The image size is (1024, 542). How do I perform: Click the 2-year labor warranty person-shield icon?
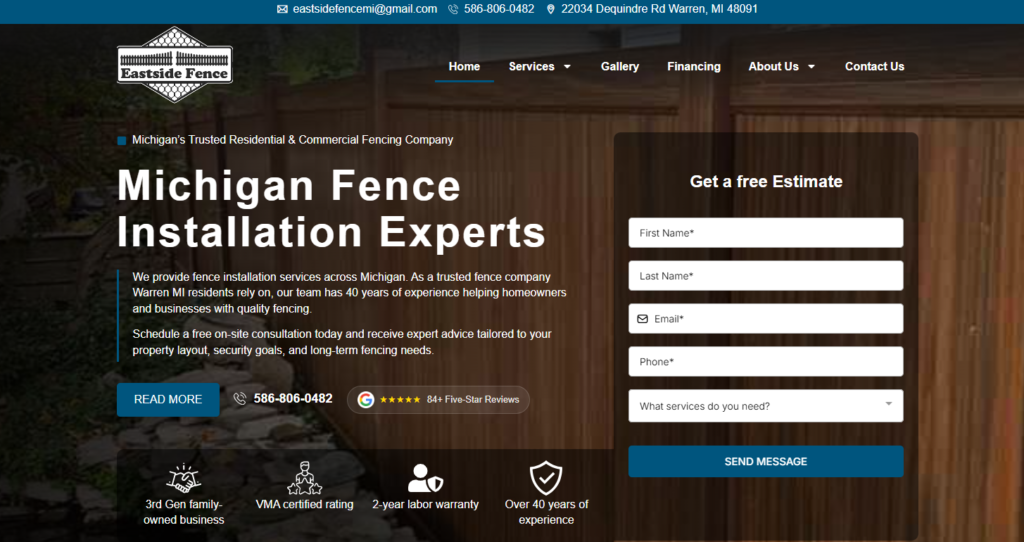425,478
